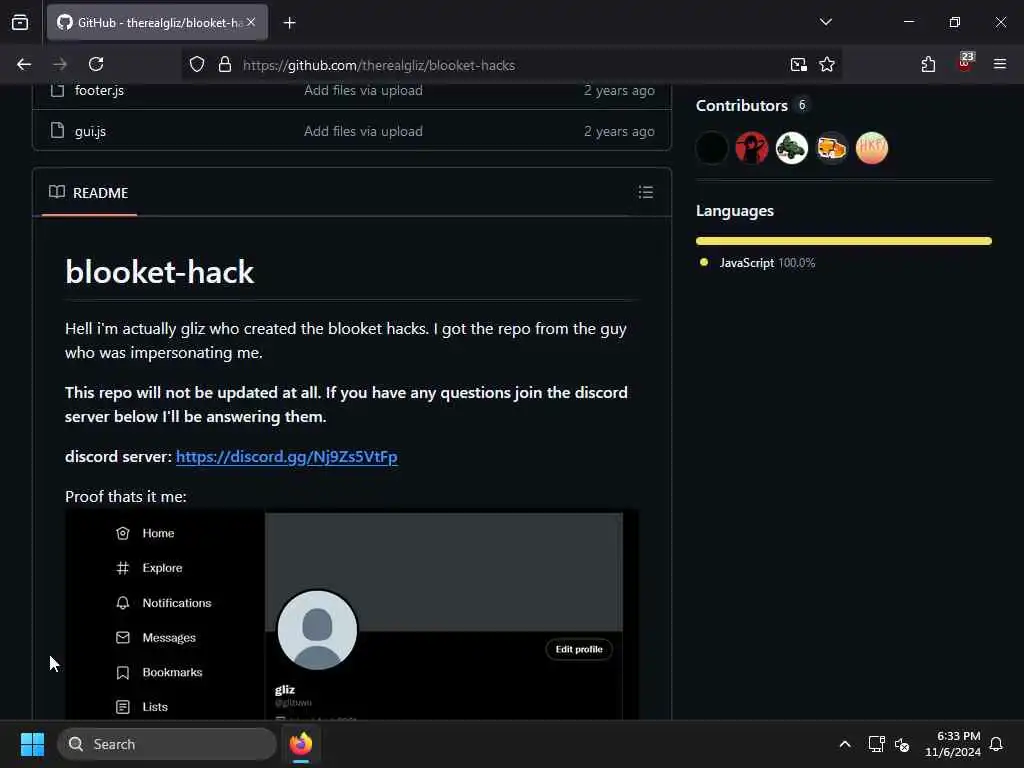1024x768 pixels.
Task: Open the tracking protection shield icon
Action: click(197, 64)
